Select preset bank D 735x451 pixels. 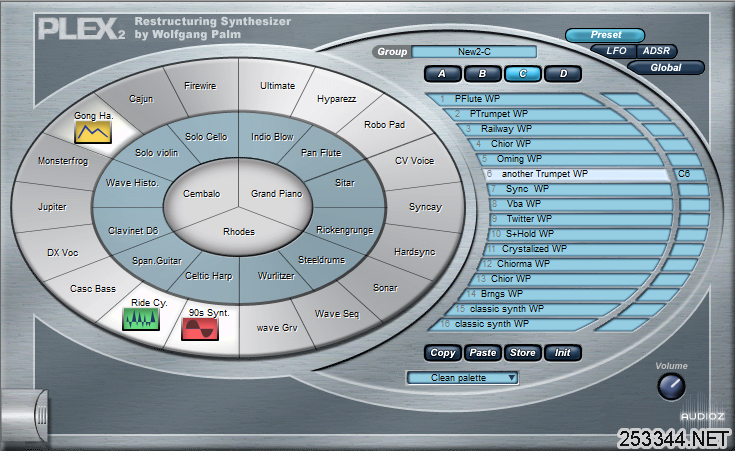[x=563, y=74]
